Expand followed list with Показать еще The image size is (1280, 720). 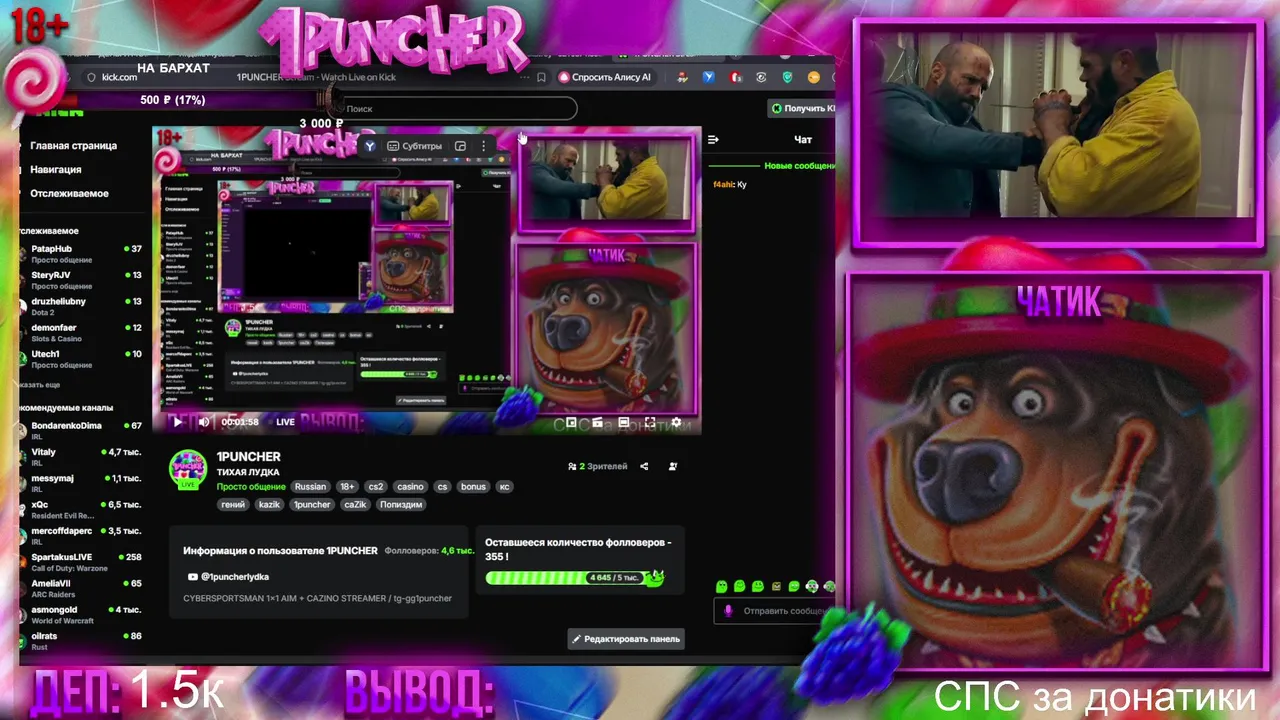point(40,385)
